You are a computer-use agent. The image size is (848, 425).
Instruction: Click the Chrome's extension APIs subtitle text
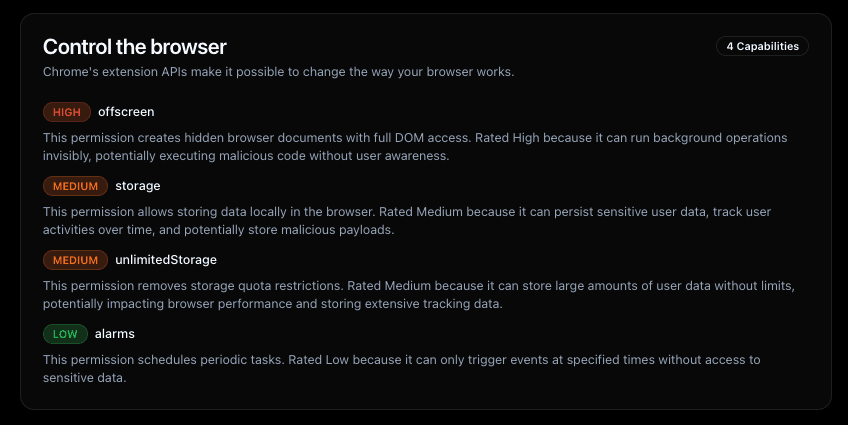coord(278,72)
